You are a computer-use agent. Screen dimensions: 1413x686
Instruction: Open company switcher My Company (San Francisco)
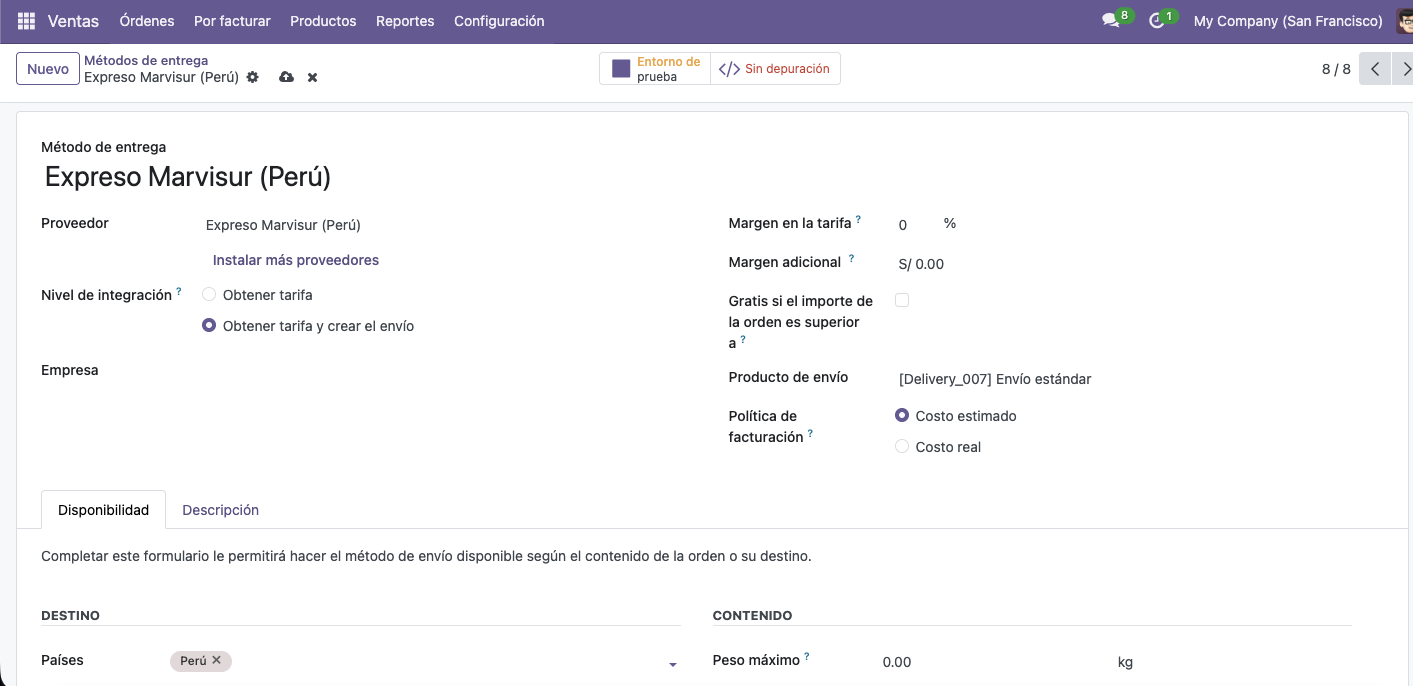[1288, 21]
